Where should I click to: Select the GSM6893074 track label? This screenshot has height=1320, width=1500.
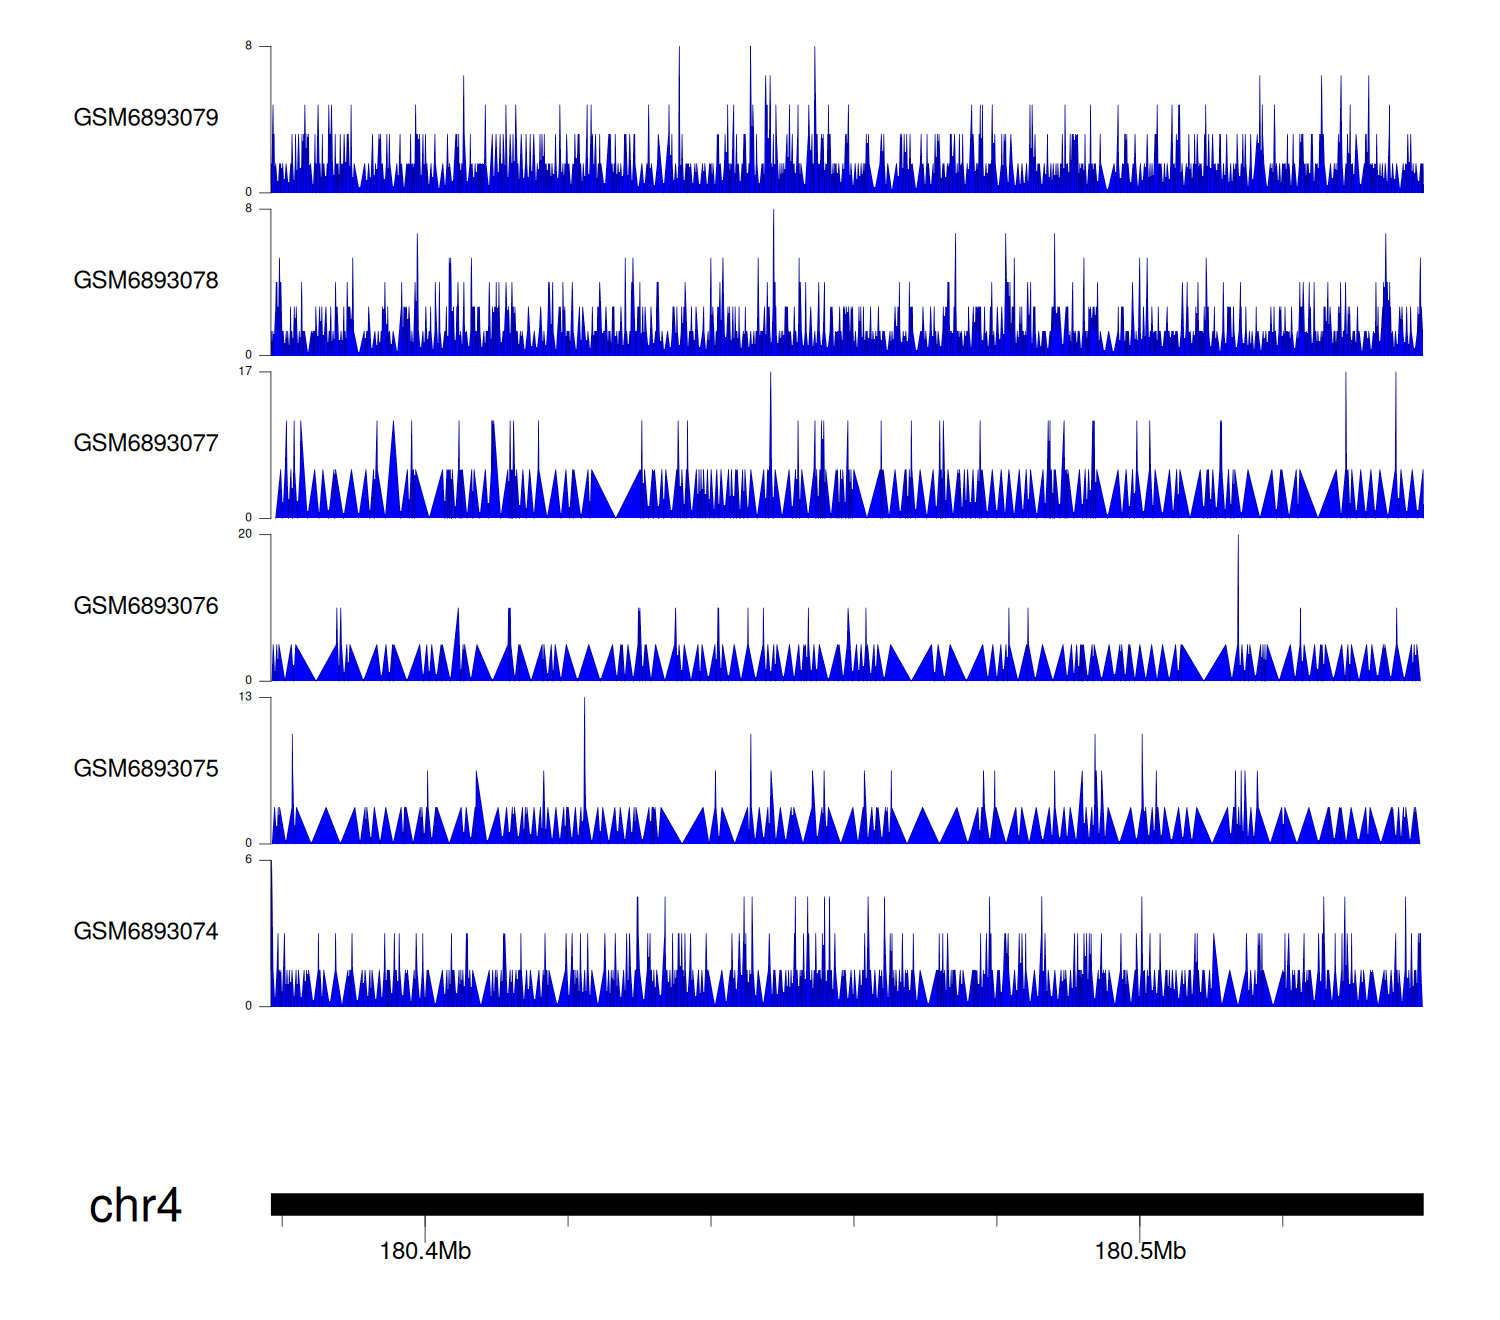(146, 932)
